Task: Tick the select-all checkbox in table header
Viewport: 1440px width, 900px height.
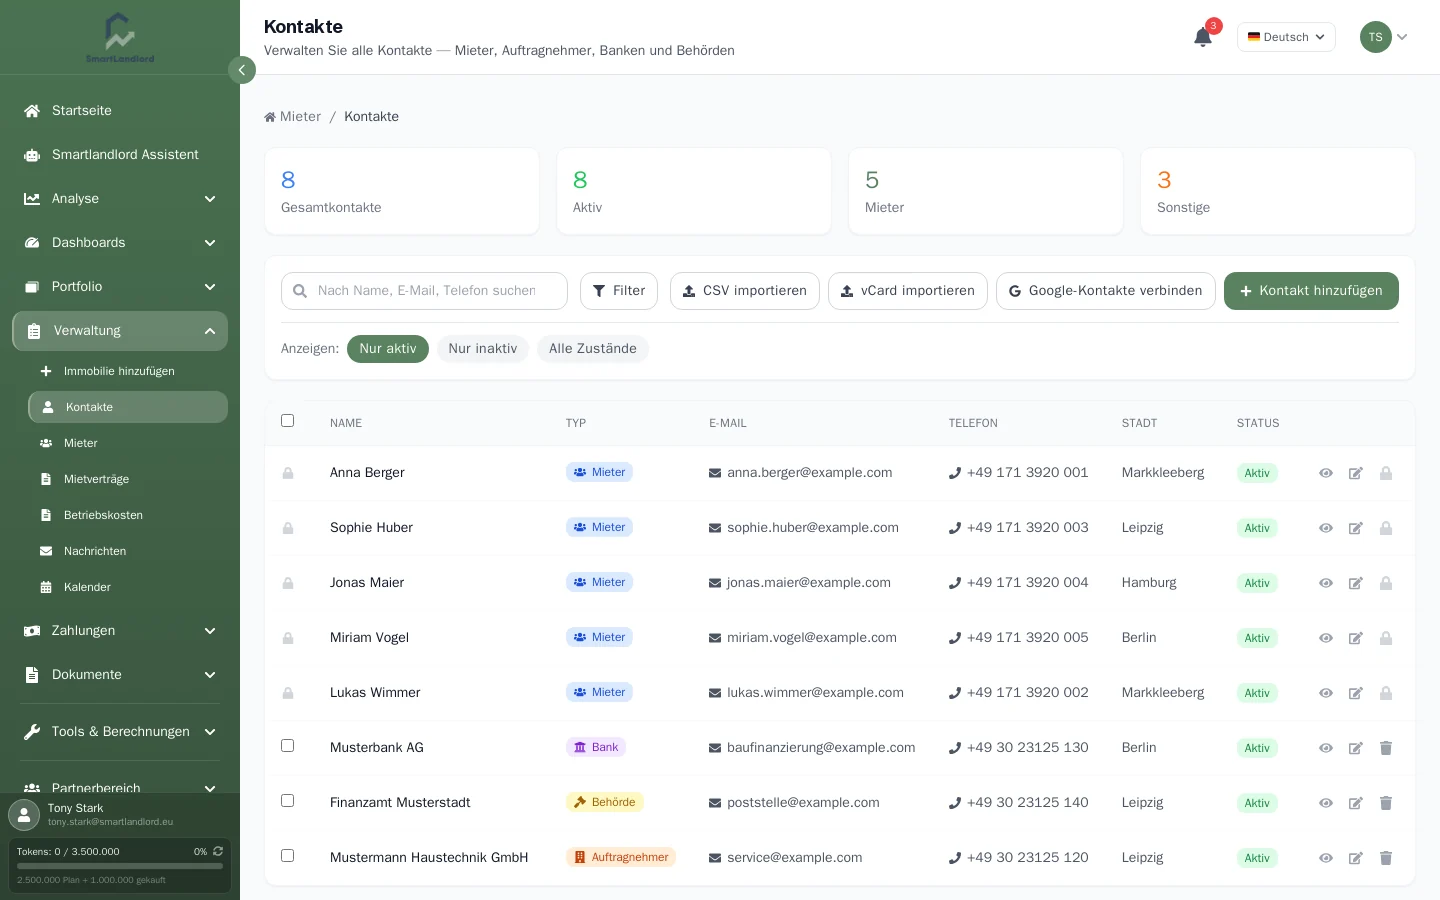Action: coord(288,421)
